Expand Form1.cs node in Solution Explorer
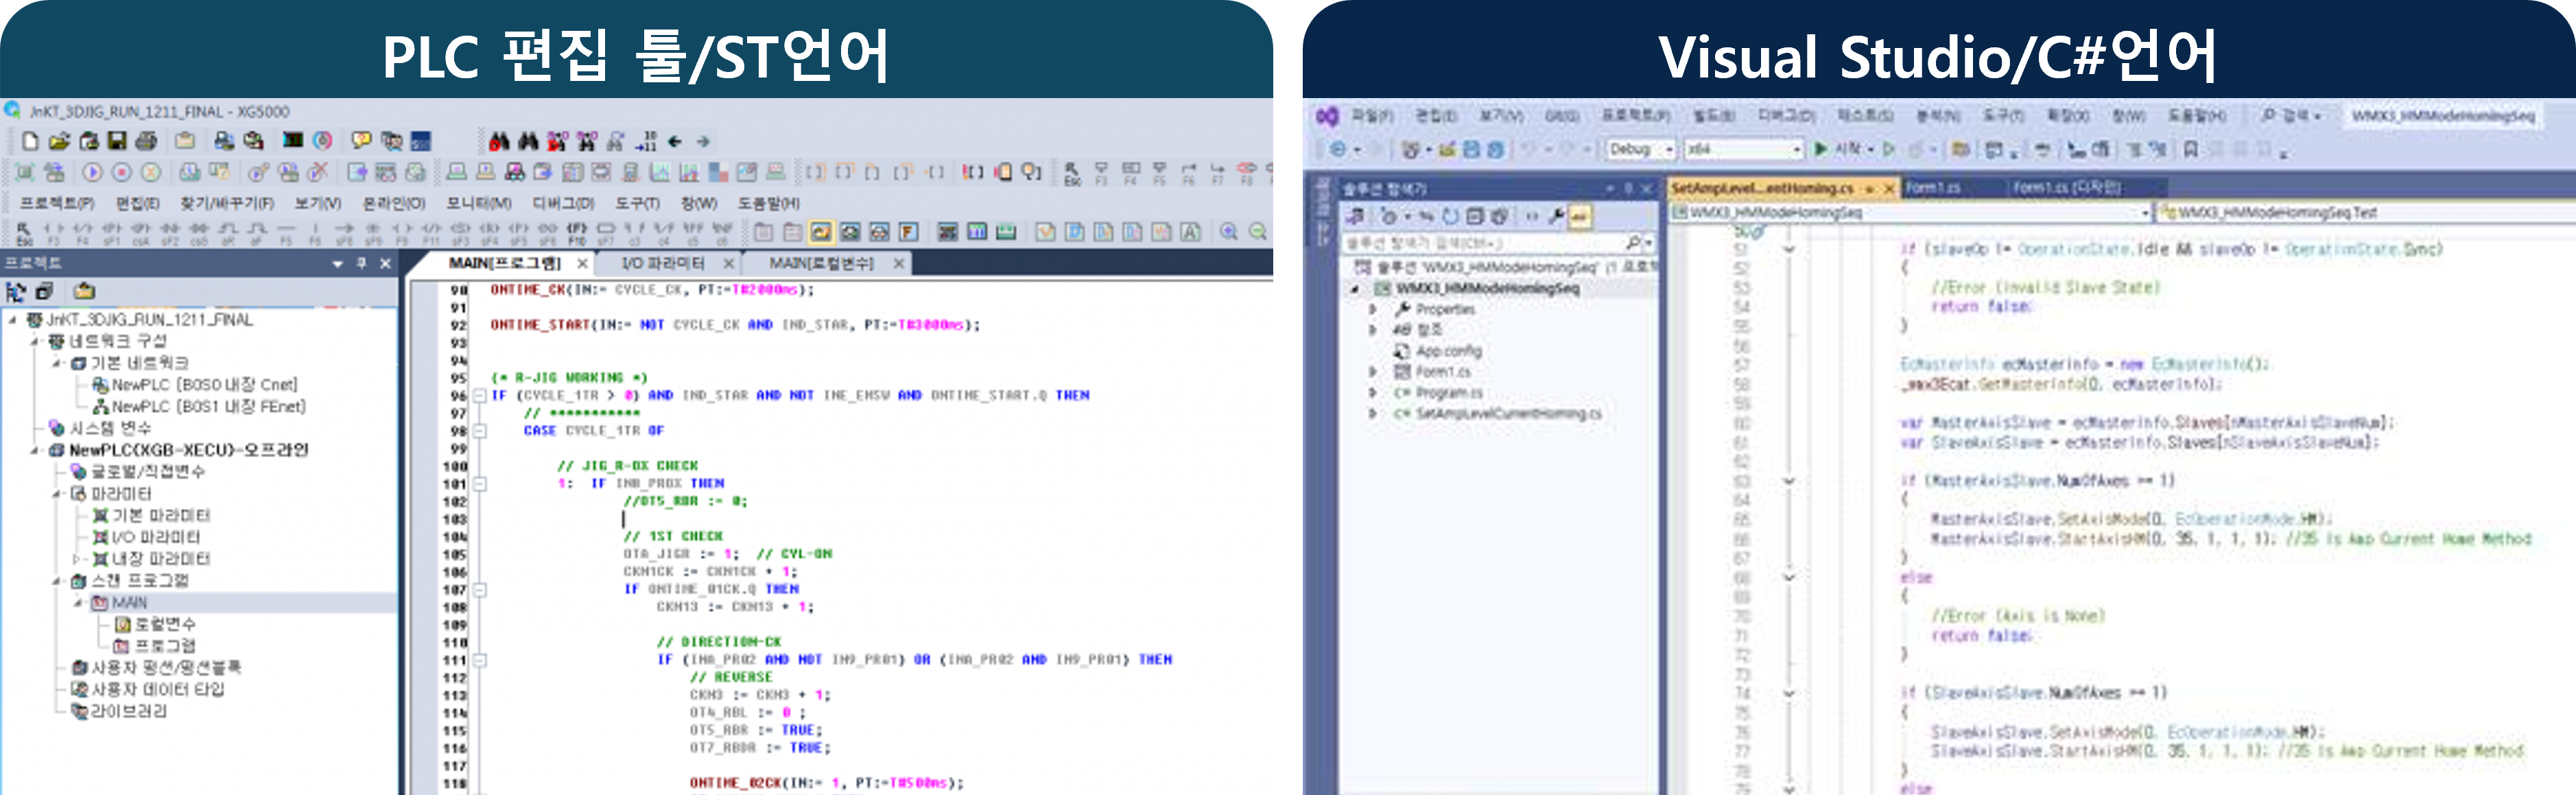2576x795 pixels. (1373, 371)
